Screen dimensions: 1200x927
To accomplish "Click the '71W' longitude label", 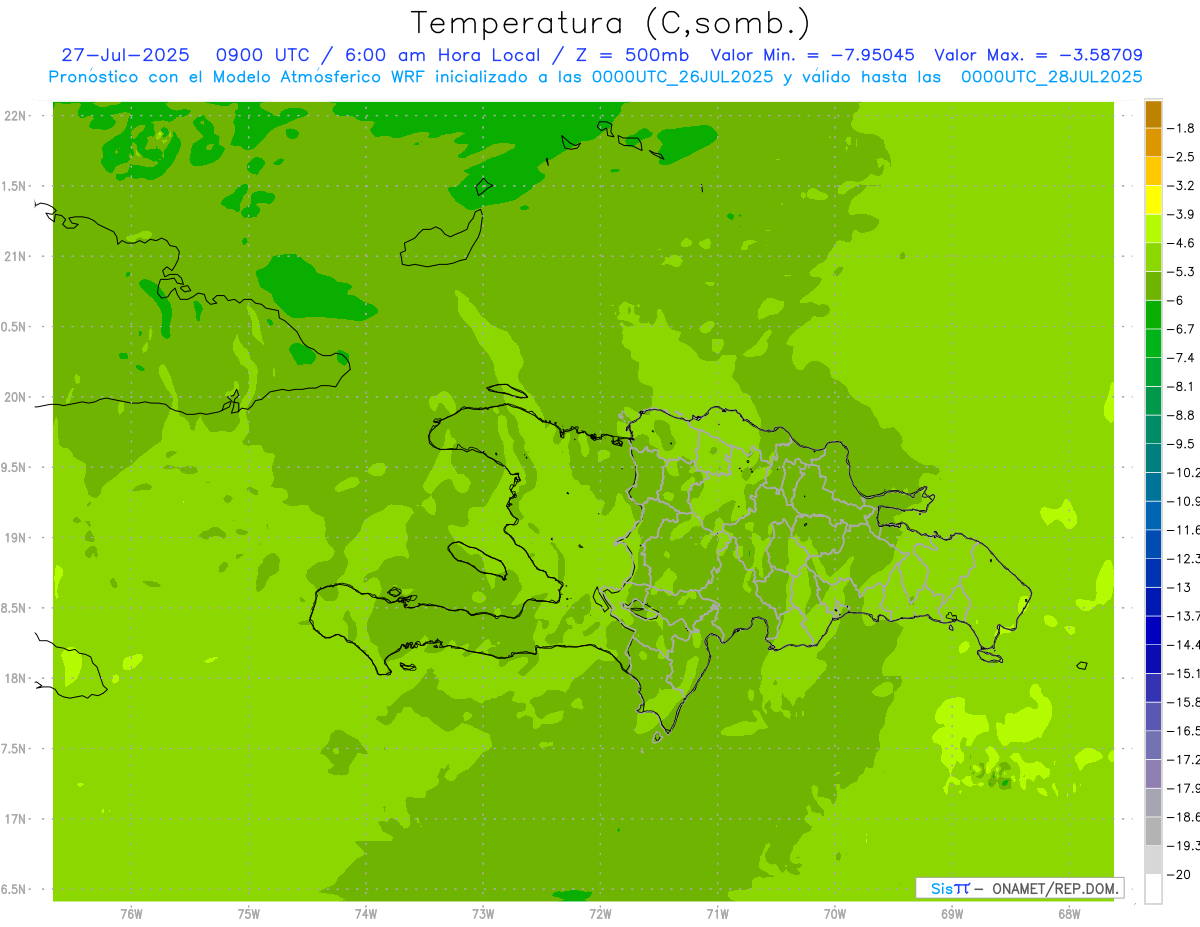I will click(717, 914).
